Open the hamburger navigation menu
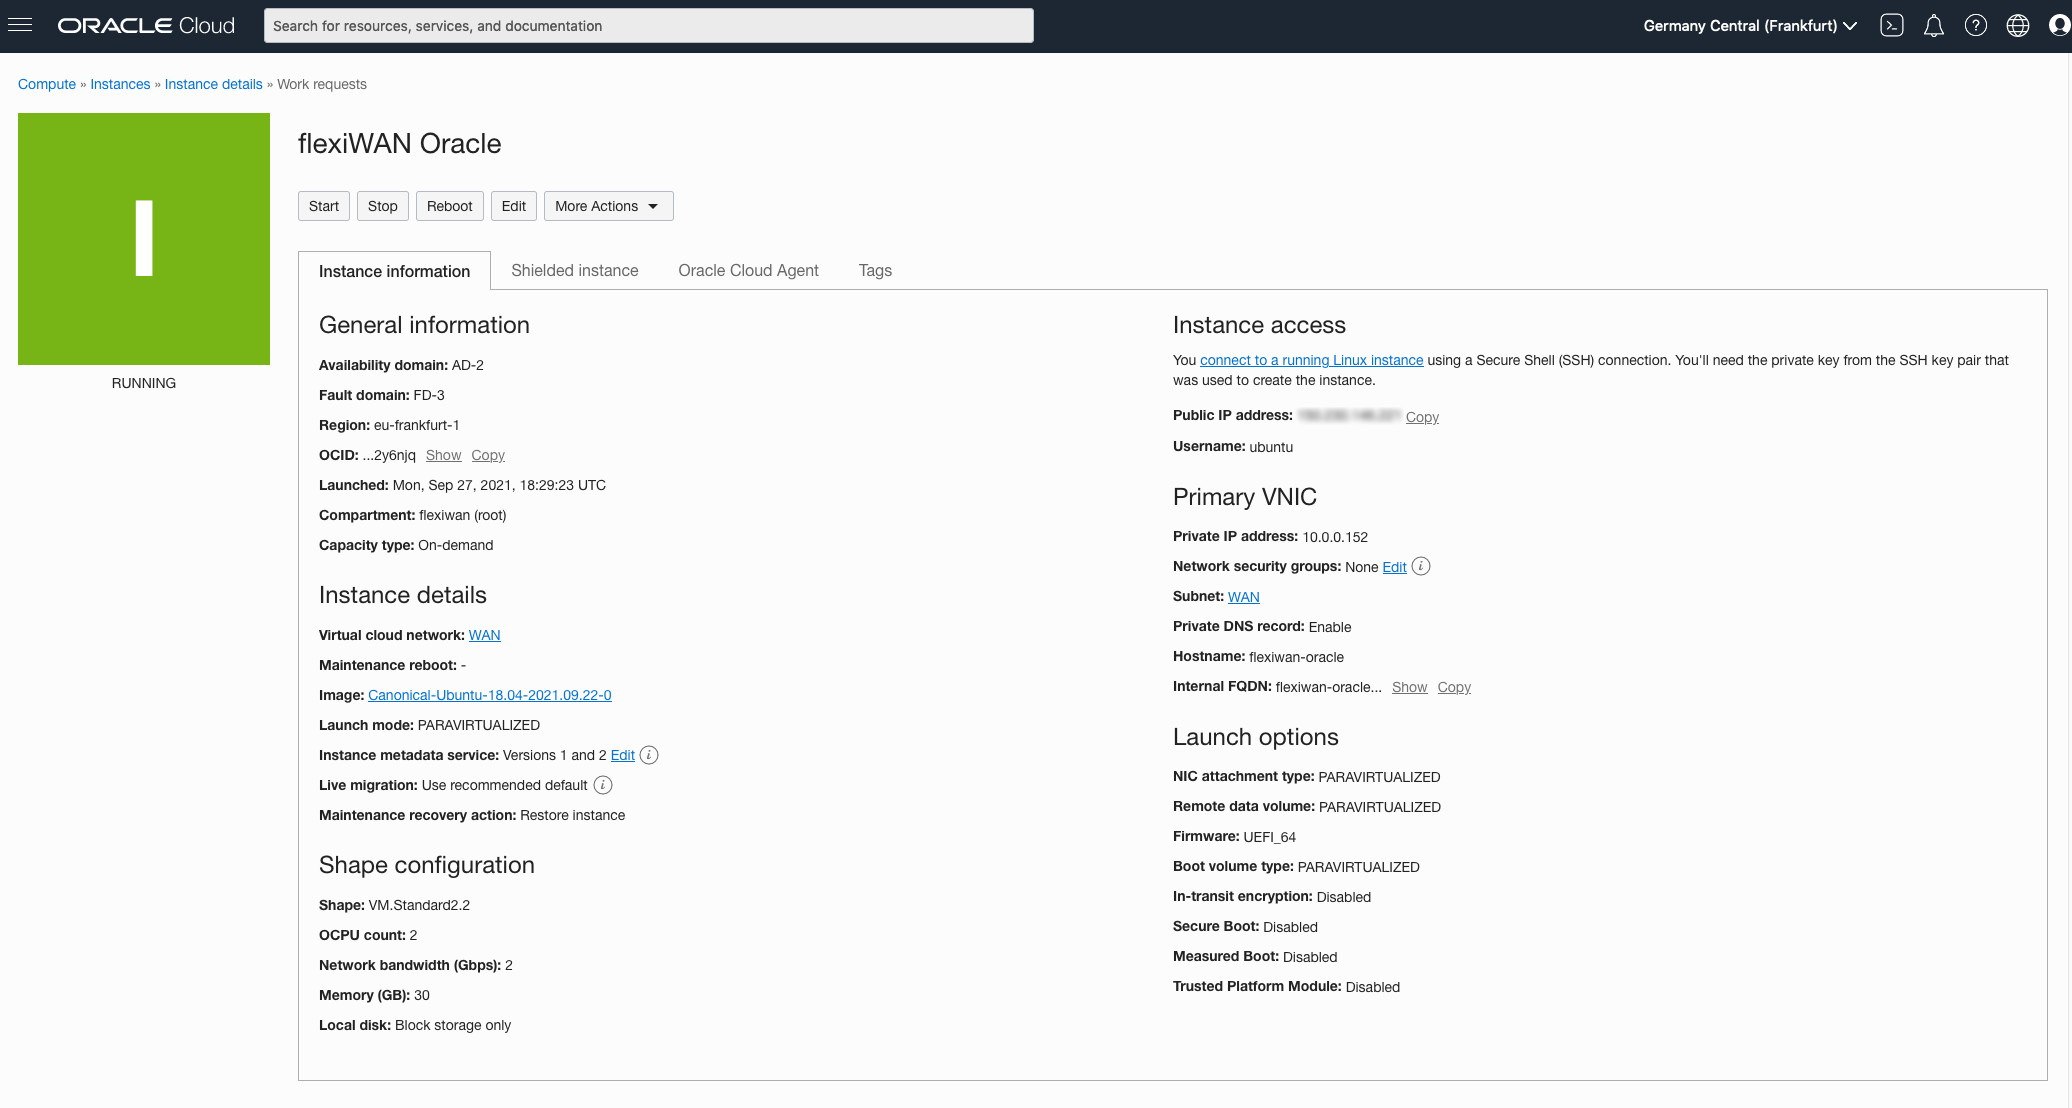 pyautogui.click(x=20, y=25)
